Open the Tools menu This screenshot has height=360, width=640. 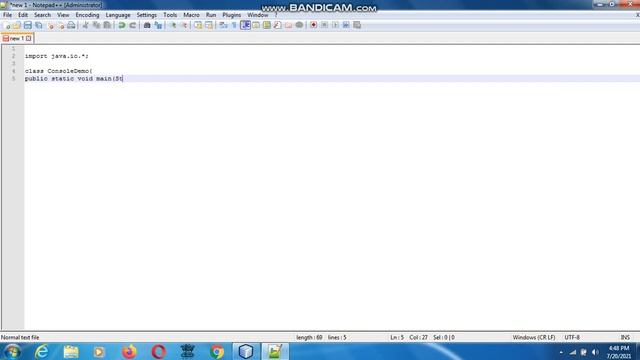click(x=170, y=15)
